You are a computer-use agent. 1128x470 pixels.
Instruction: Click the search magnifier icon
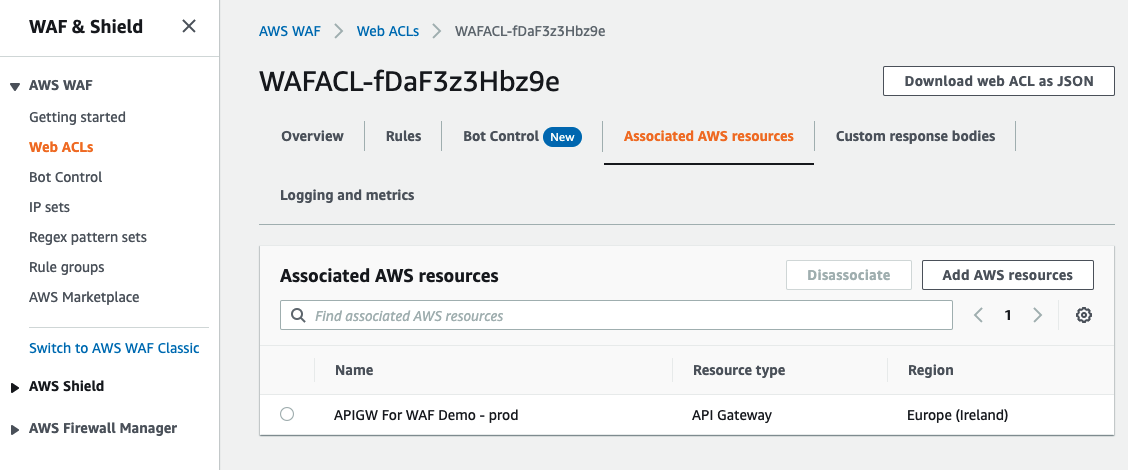point(297,316)
